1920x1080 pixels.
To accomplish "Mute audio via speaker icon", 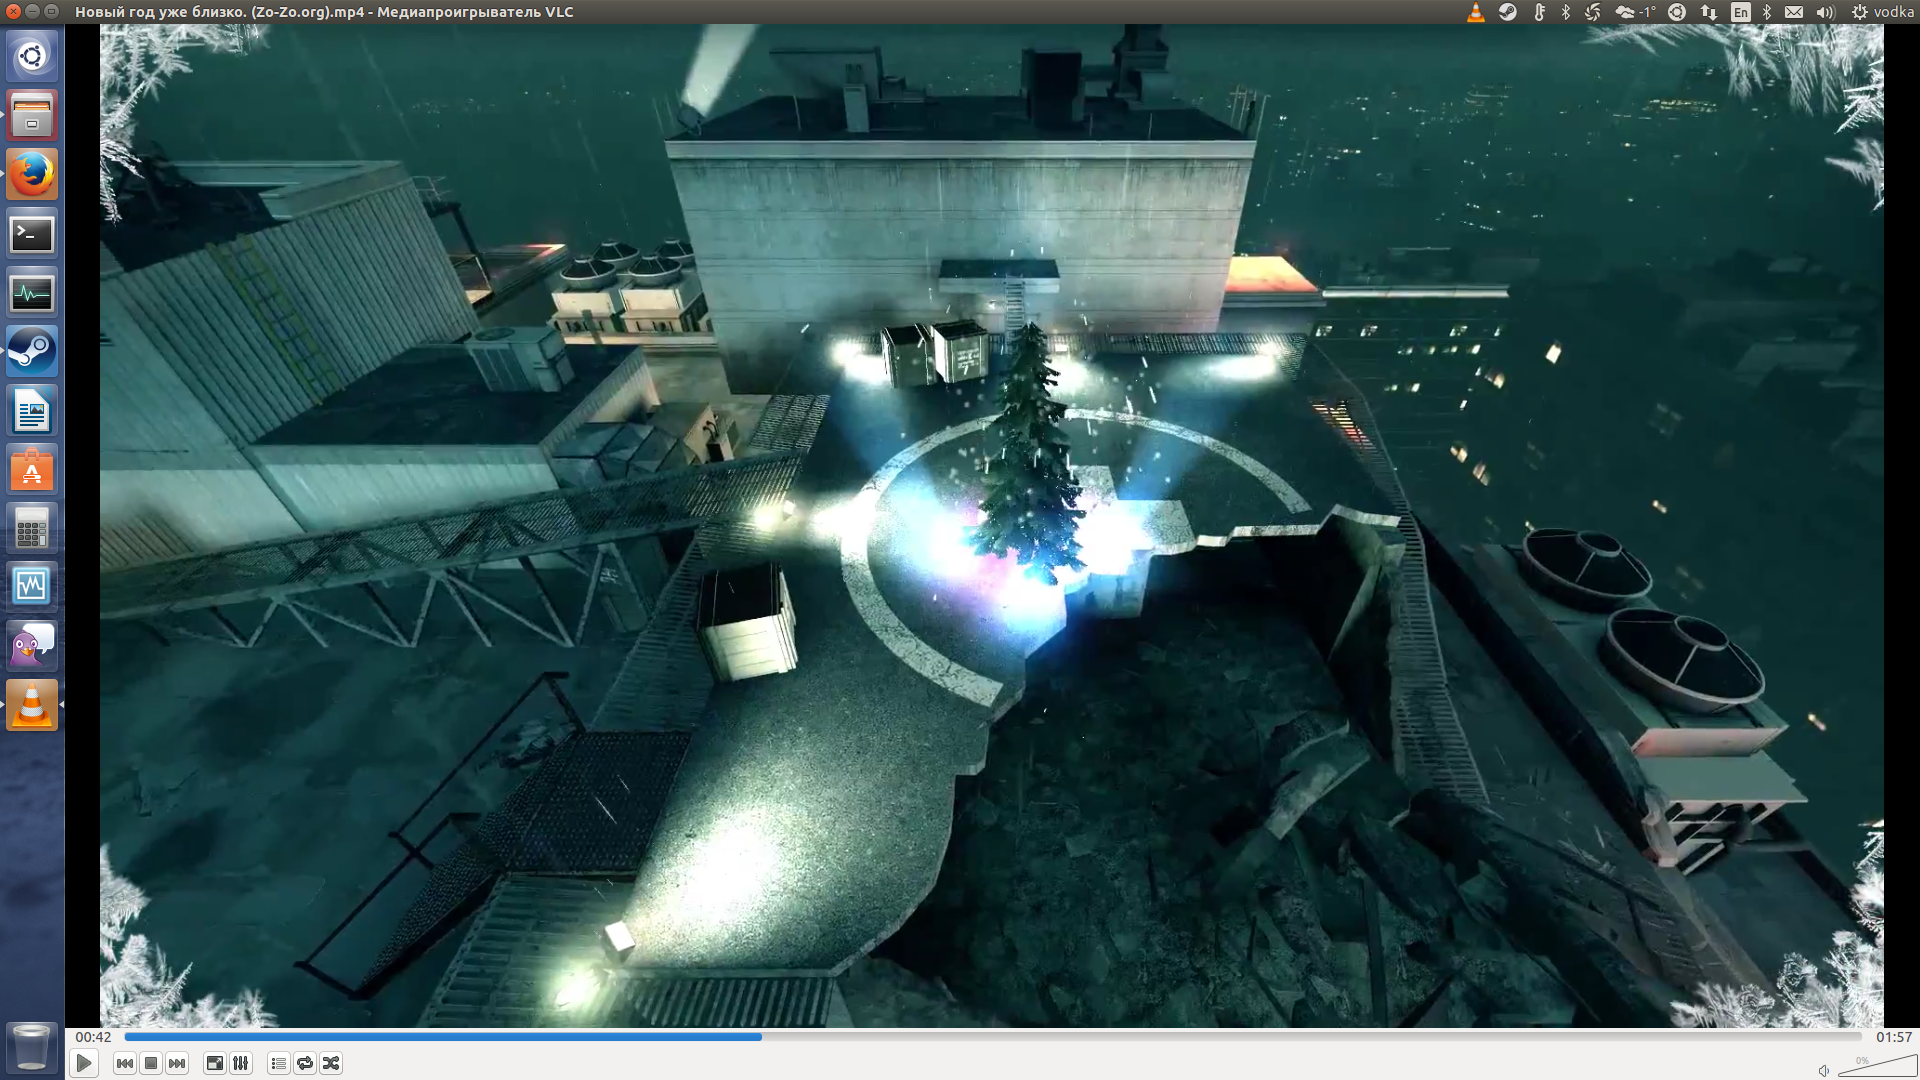I will tap(1823, 1070).
